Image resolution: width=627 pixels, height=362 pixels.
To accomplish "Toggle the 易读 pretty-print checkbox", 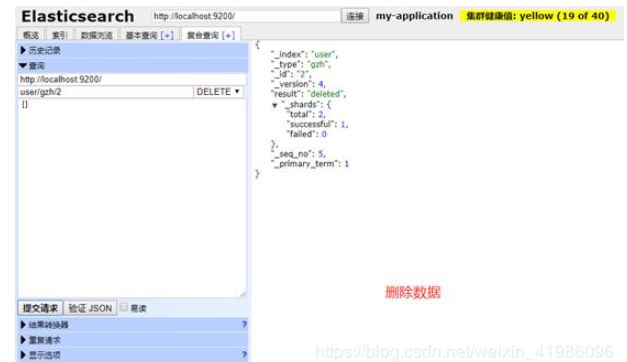I will tap(124, 307).
